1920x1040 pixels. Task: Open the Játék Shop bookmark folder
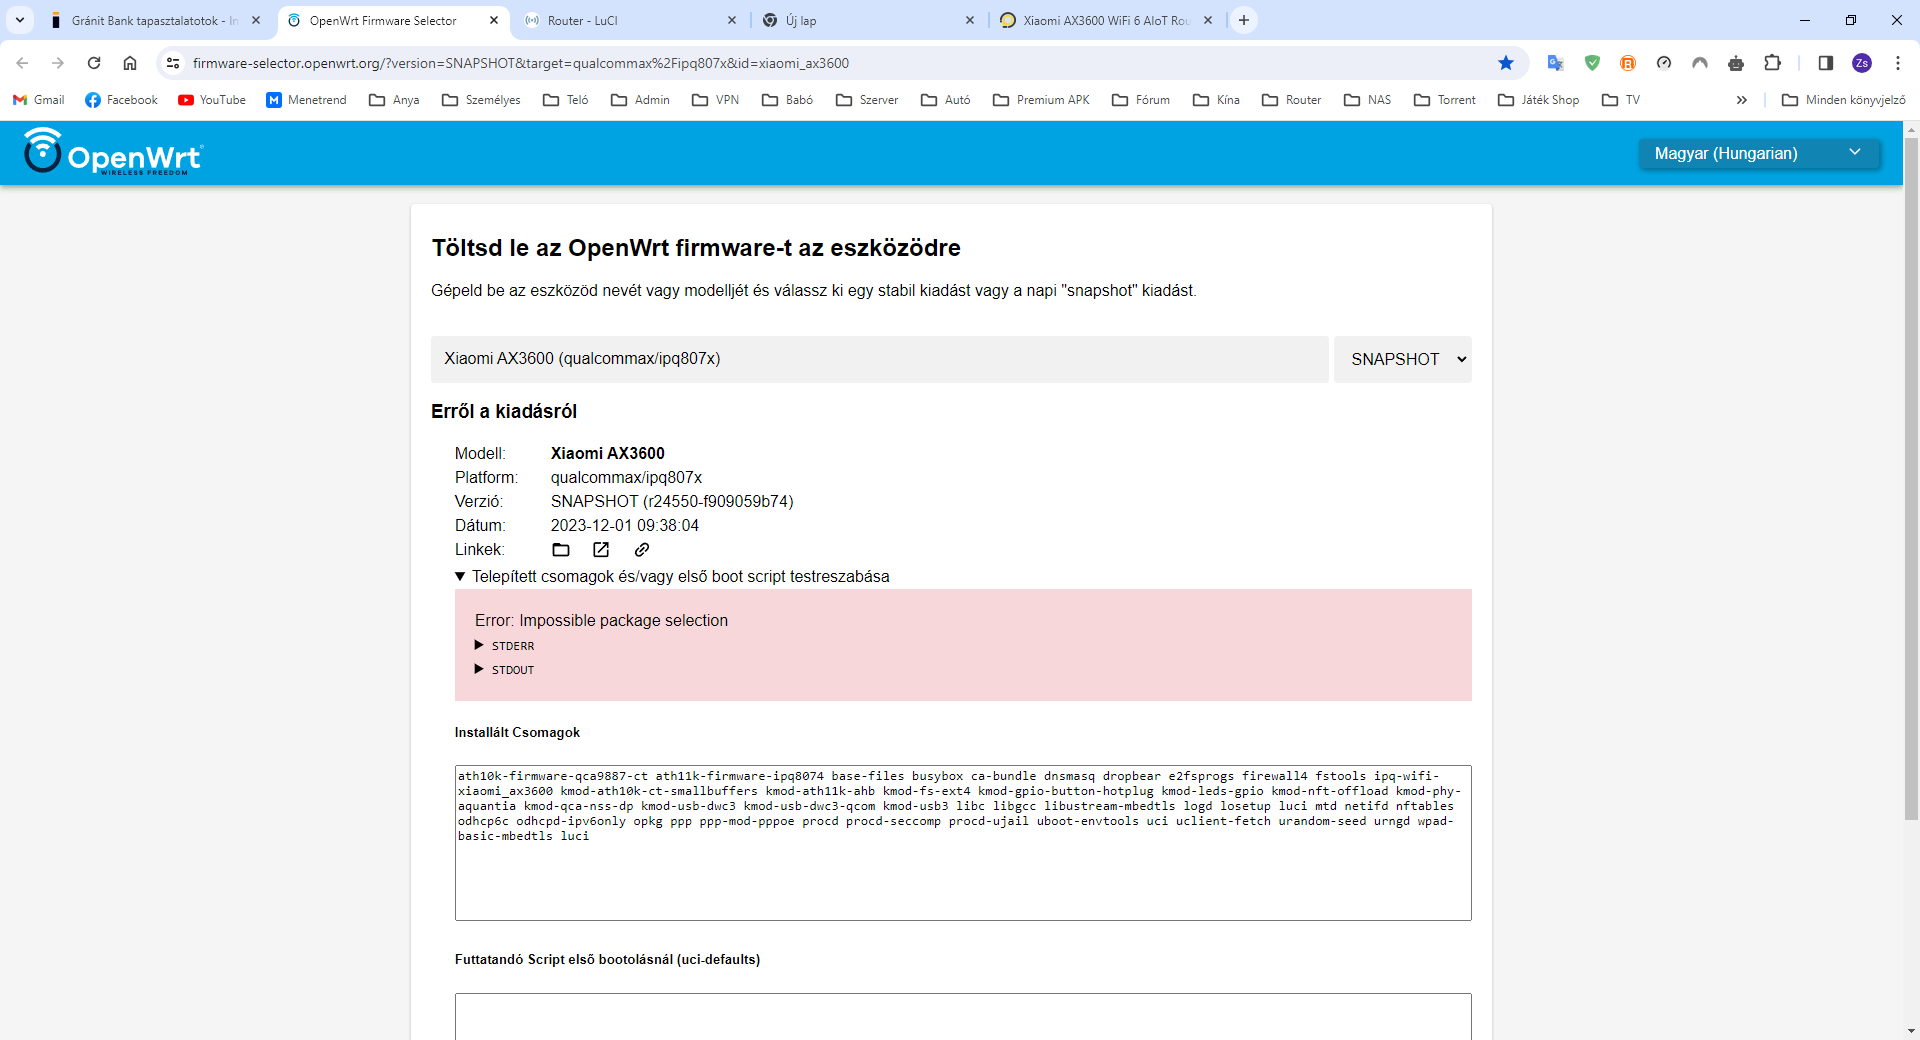1538,100
